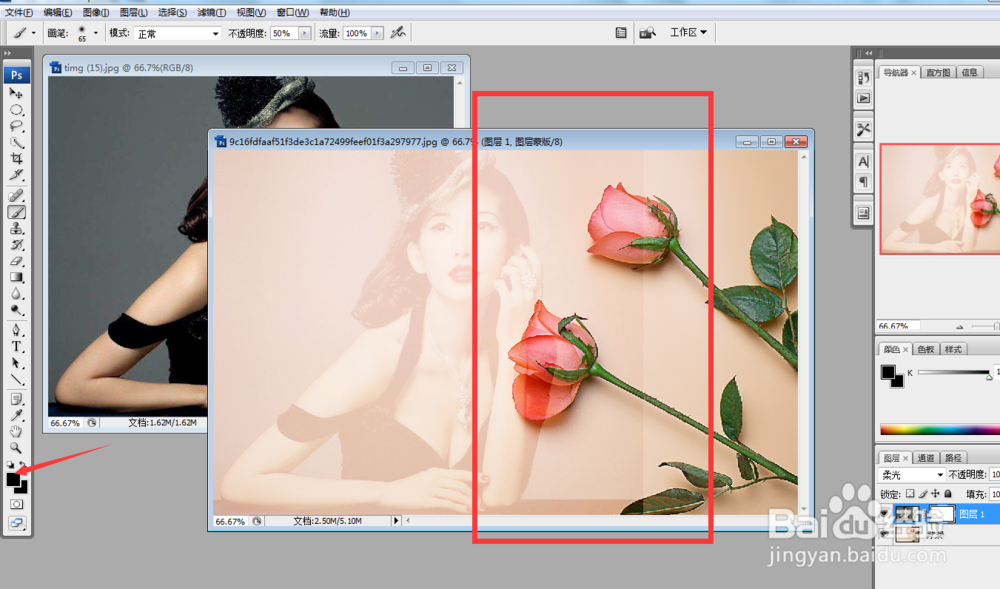The image size is (1000, 589).
Task: Toggle lock image pixels
Action: point(923,493)
